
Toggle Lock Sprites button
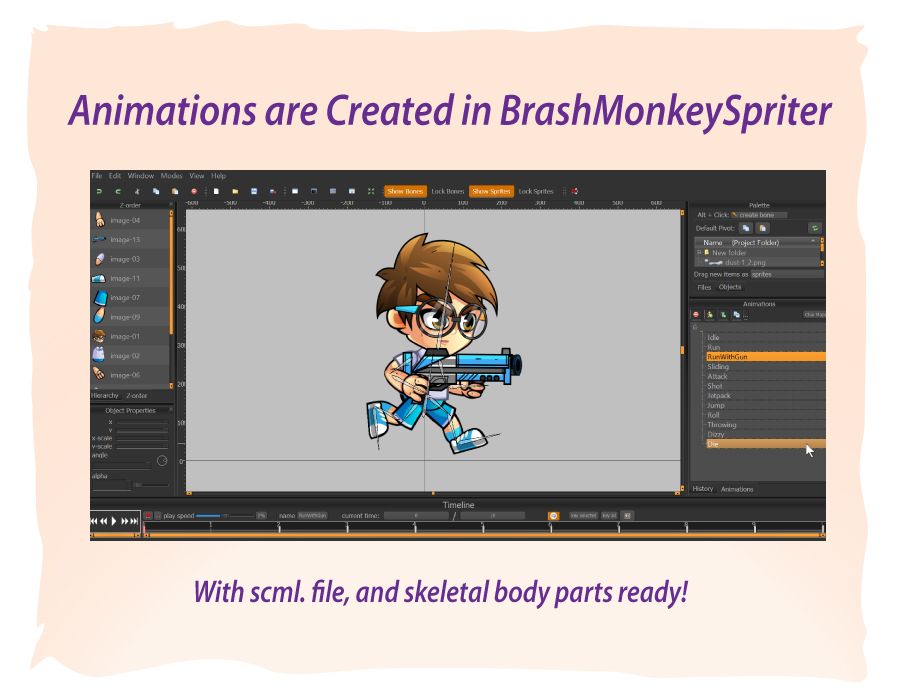536,192
